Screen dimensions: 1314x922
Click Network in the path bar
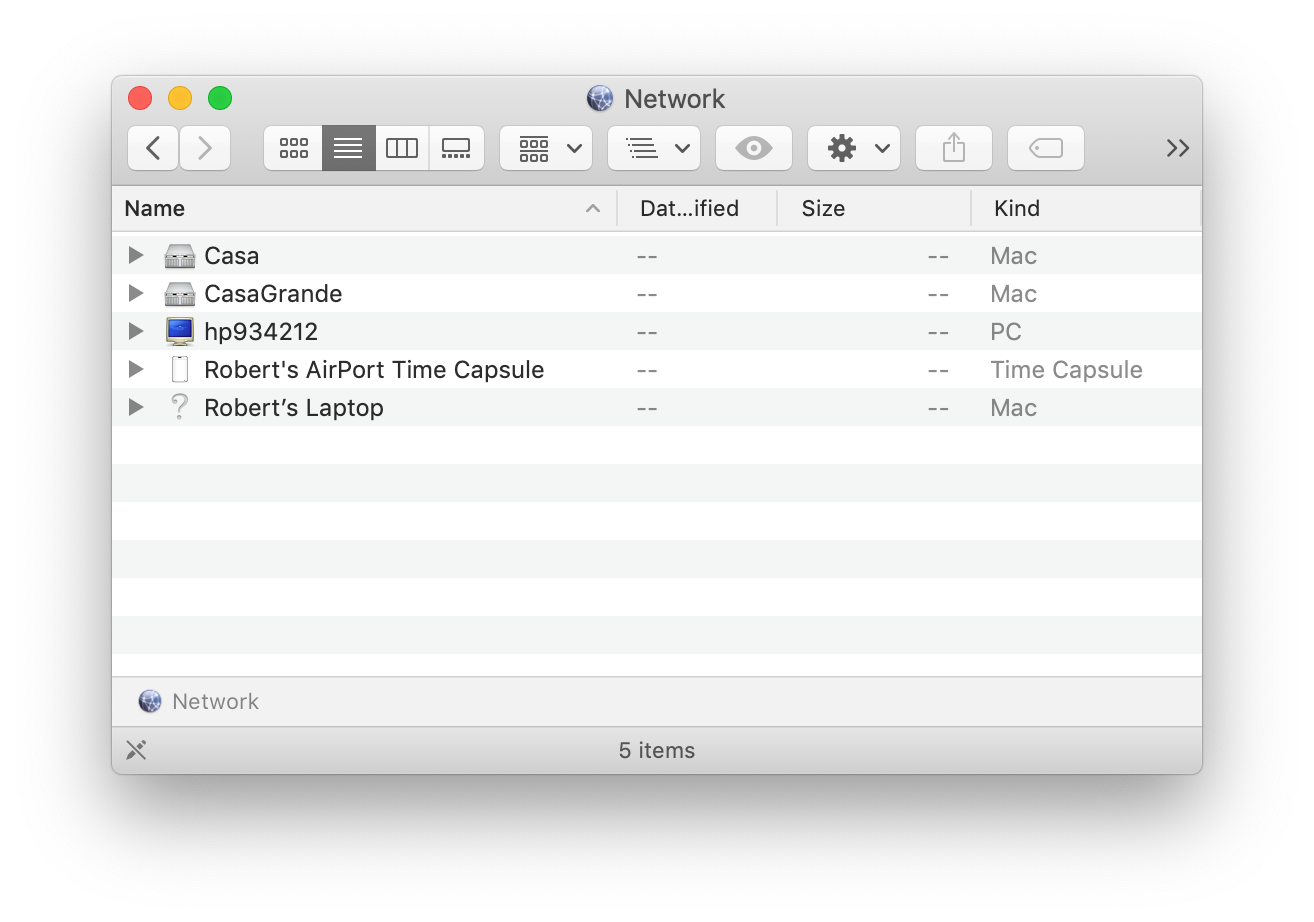click(215, 702)
